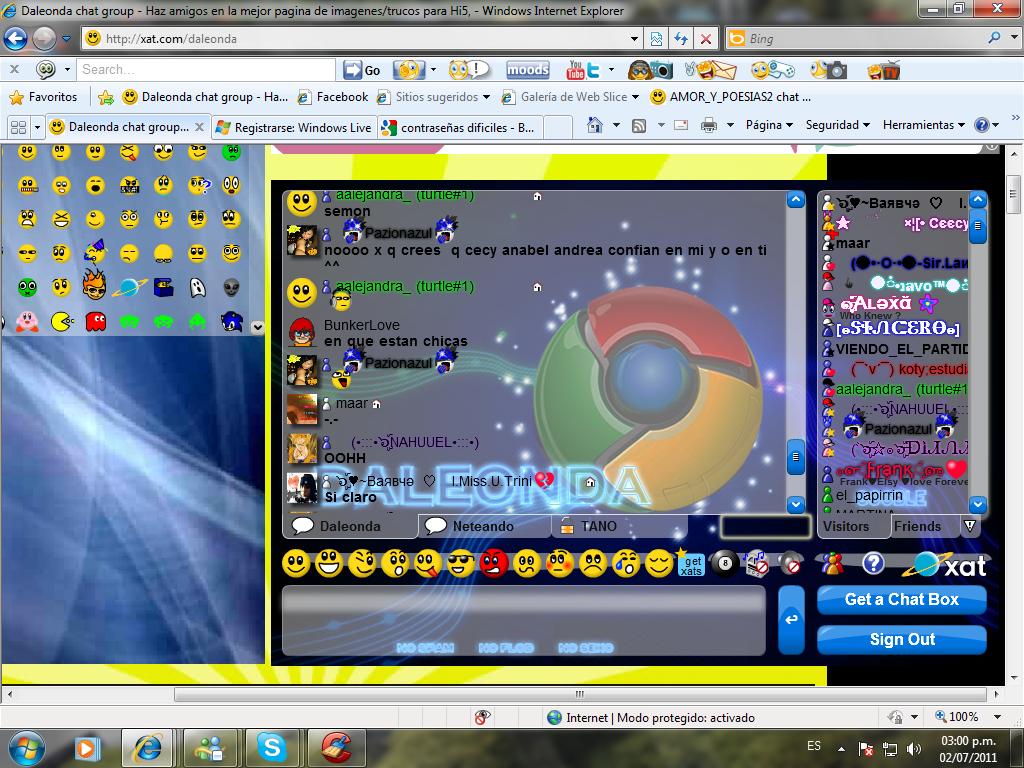Insert the crying smiley in chat
Screen dimensions: 1024x768
coord(626,563)
